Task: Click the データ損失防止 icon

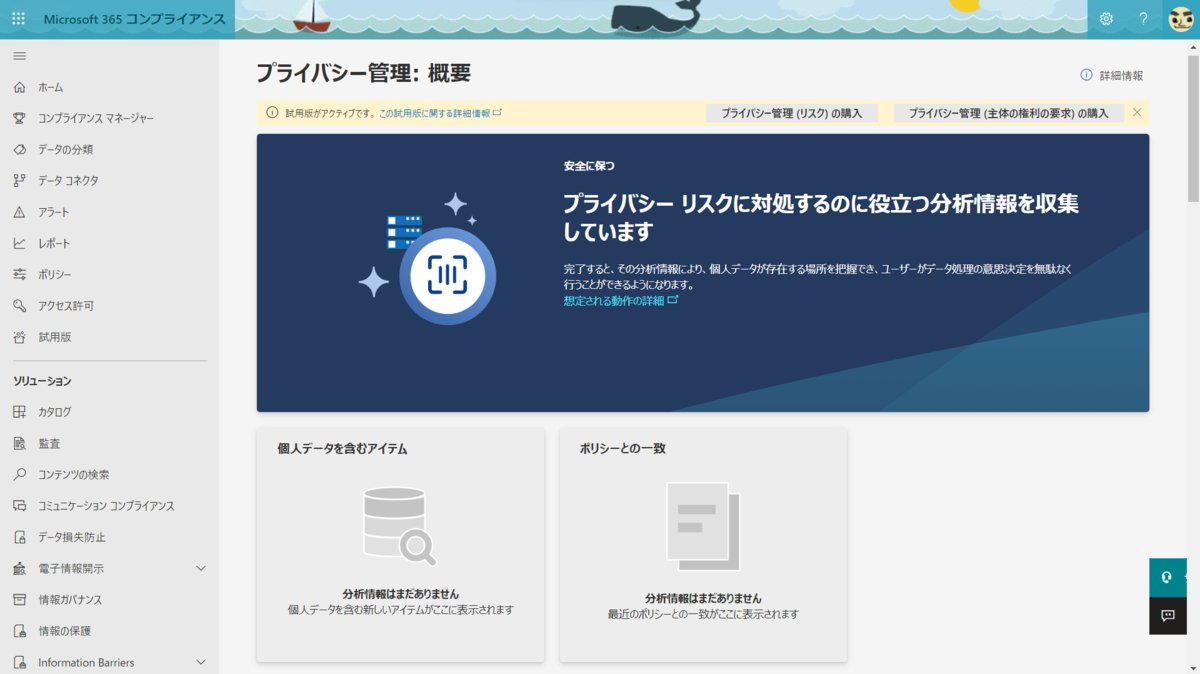Action: click(19, 537)
